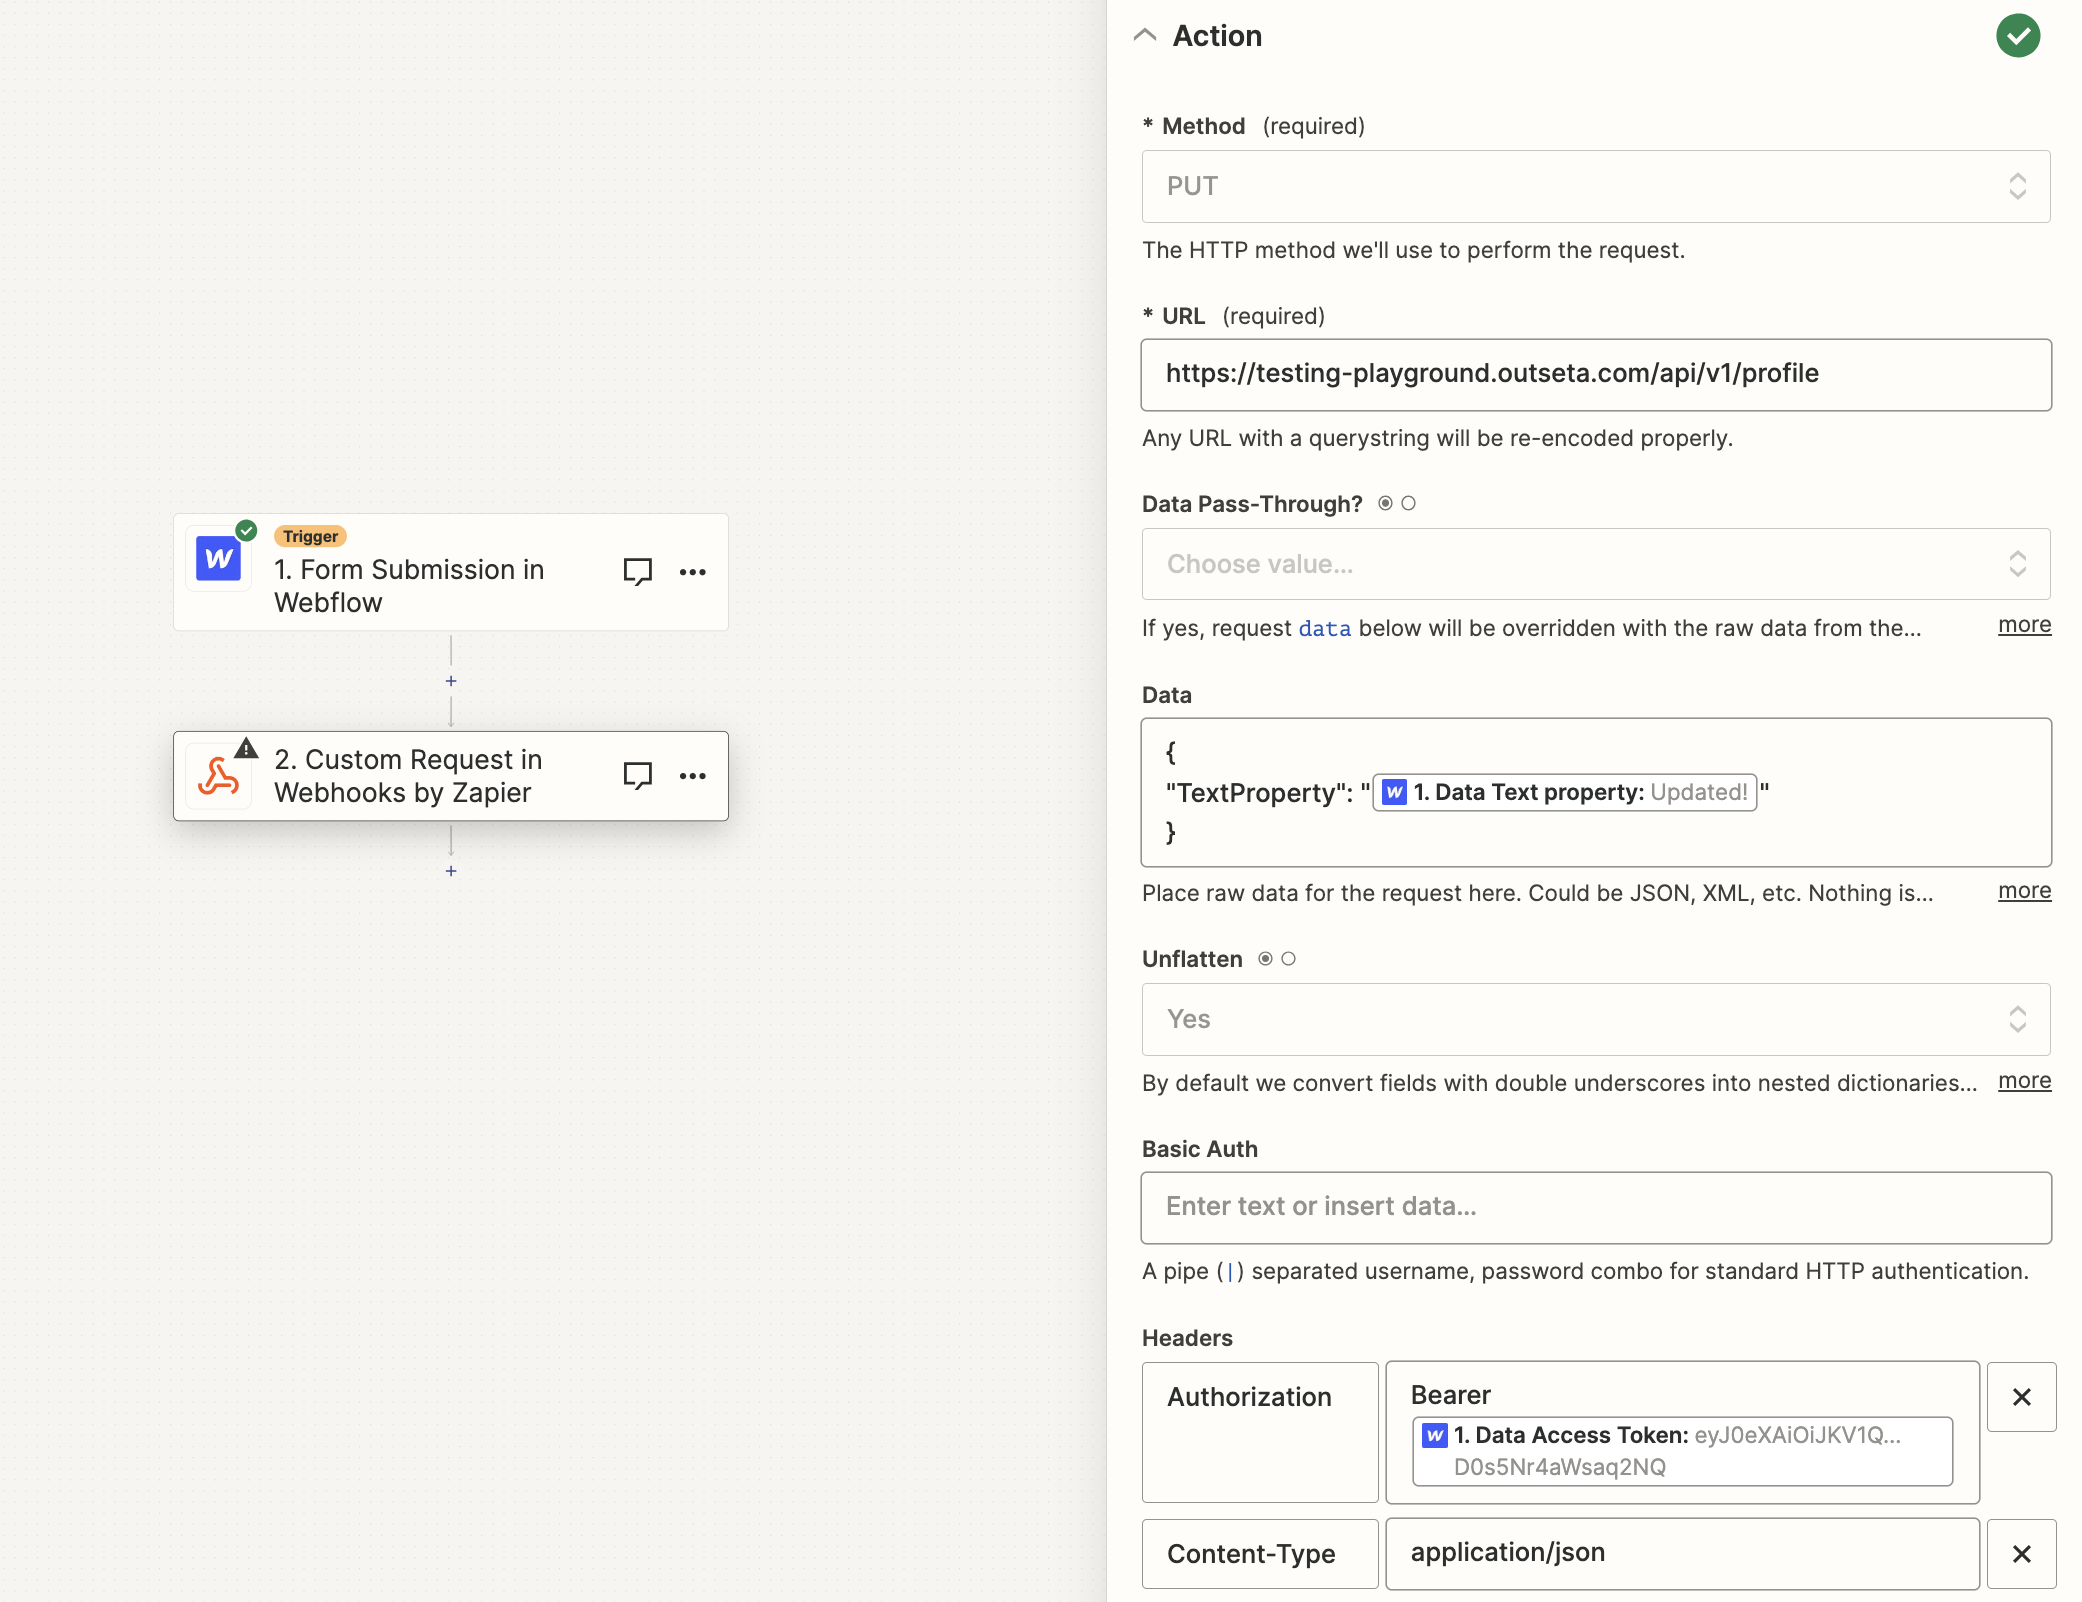Open more options for Webflow trigger step
The width and height of the screenshot is (2082, 1602).
pyautogui.click(x=693, y=572)
